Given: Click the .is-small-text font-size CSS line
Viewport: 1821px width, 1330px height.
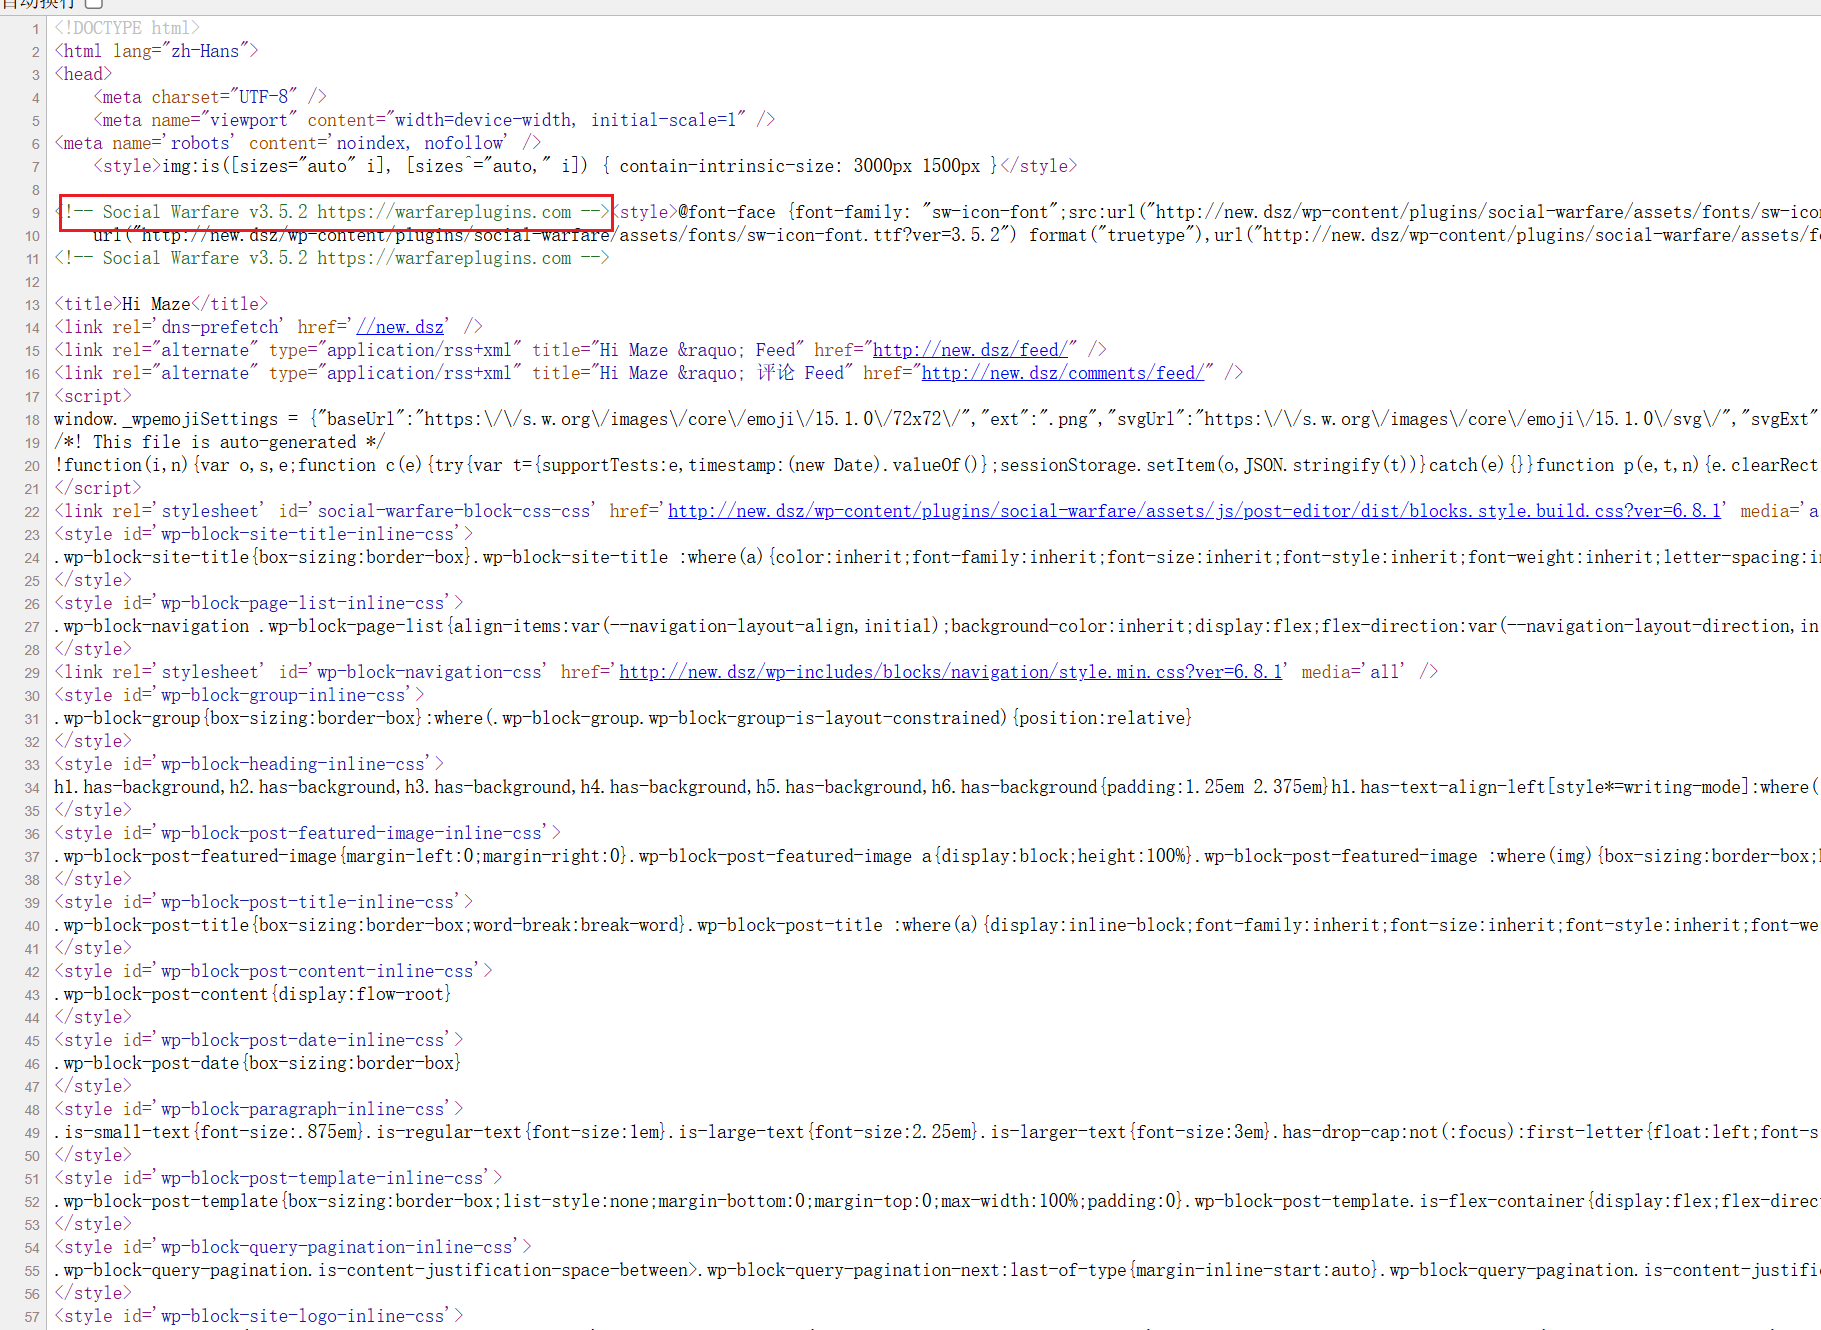Looking at the screenshot, I should [x=937, y=1132].
